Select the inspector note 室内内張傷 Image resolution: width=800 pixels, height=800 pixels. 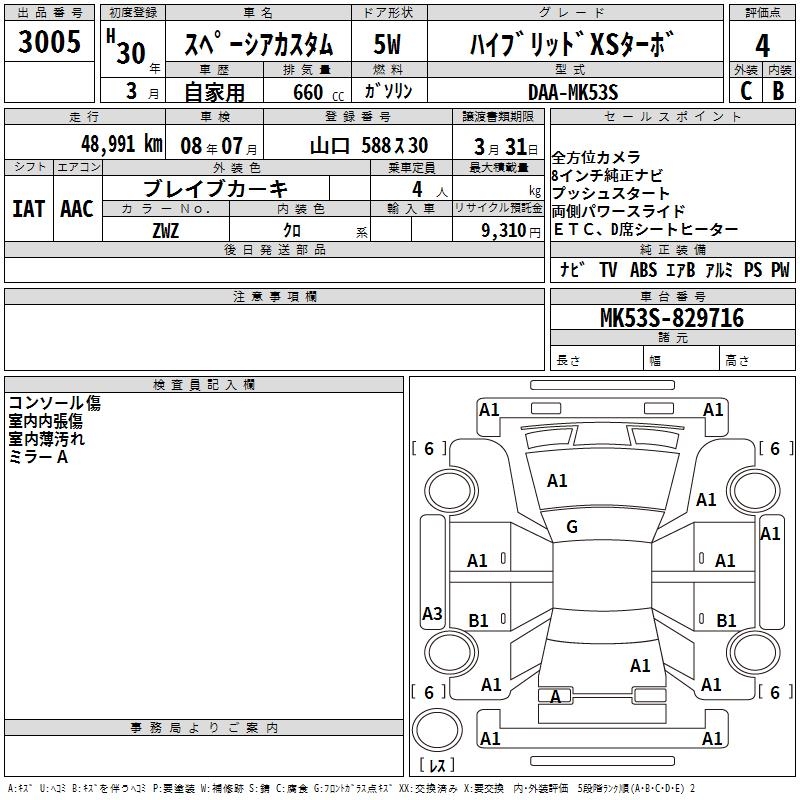[45, 421]
